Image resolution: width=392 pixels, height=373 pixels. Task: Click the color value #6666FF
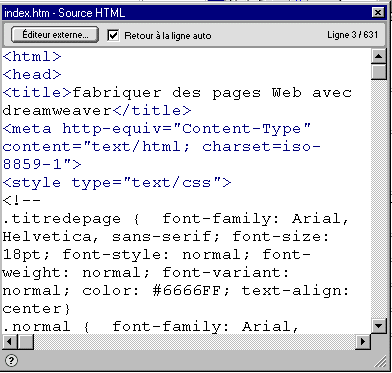[187, 291]
